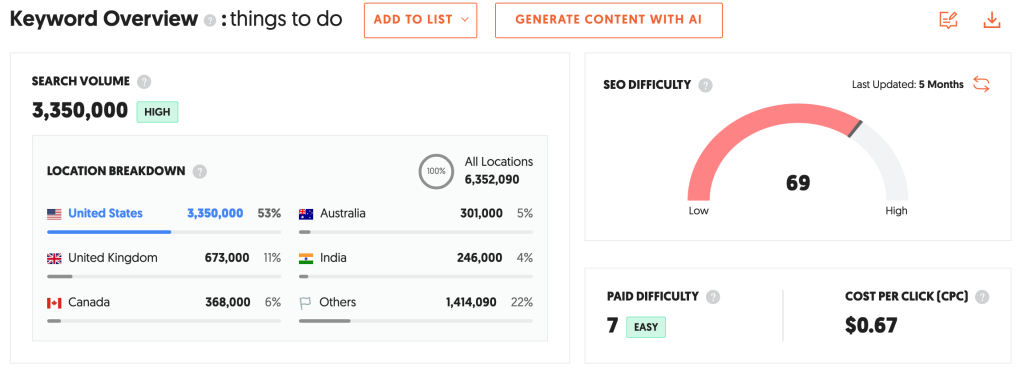Click the download export icon
This screenshot has width=1024, height=369.
click(991, 20)
